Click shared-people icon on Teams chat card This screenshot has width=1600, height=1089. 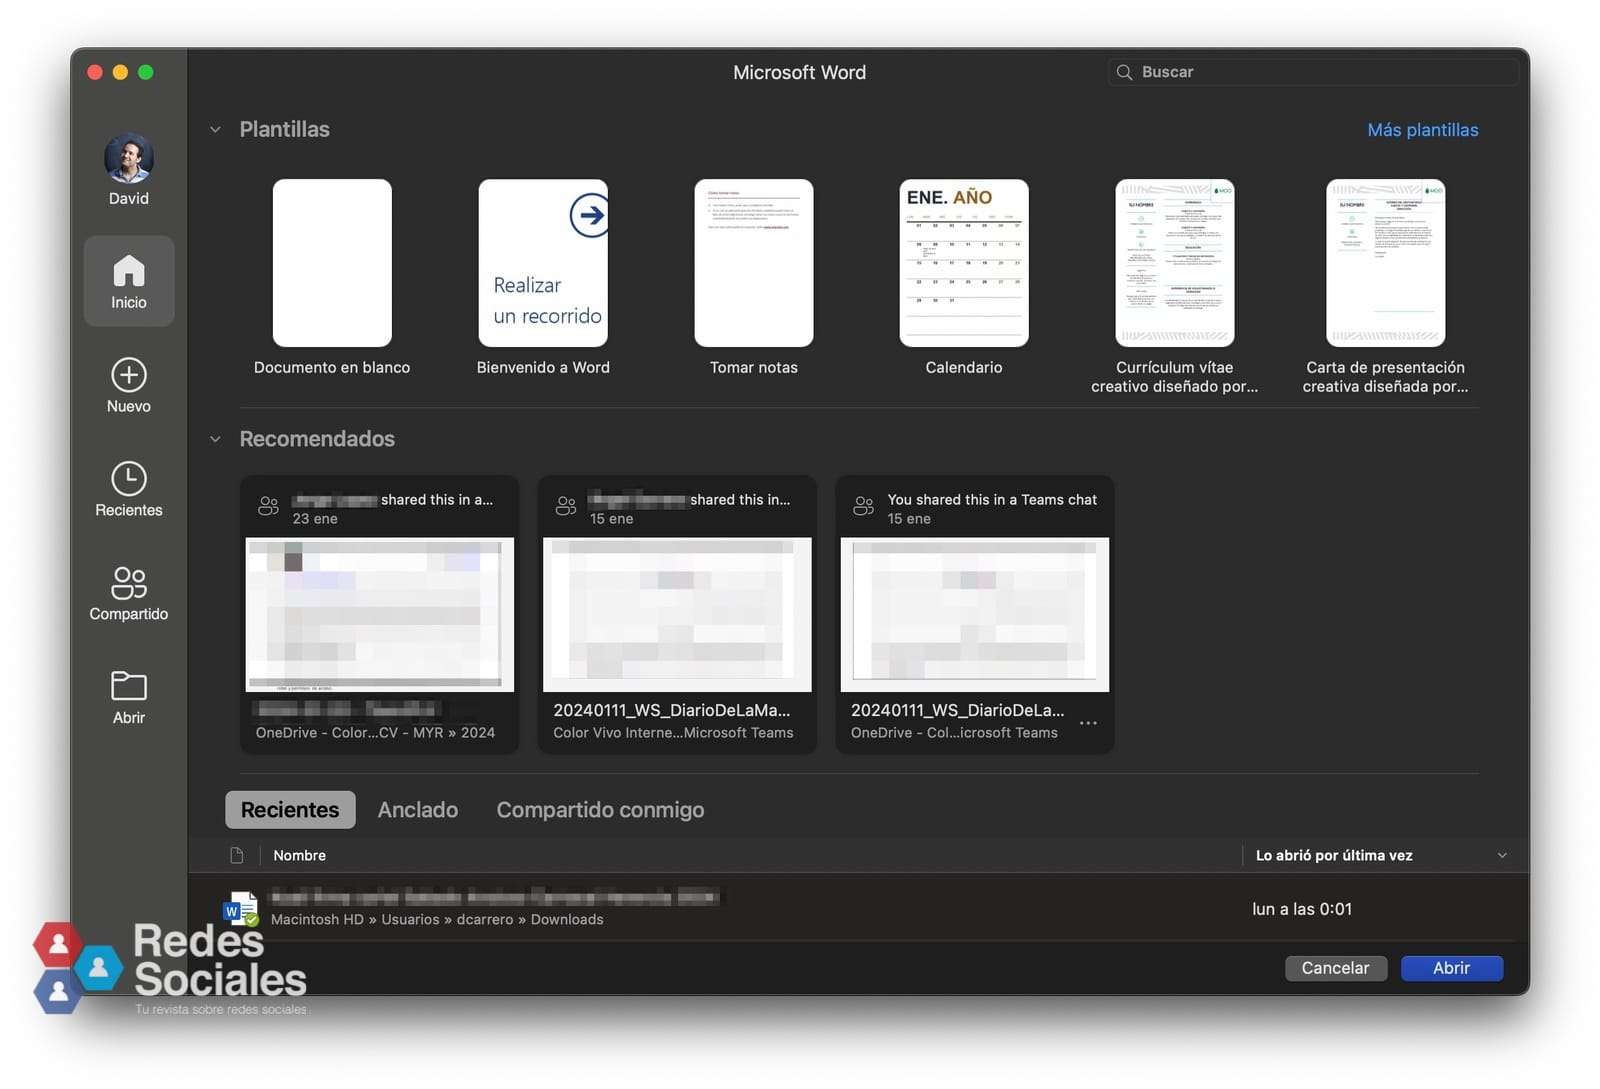point(864,506)
